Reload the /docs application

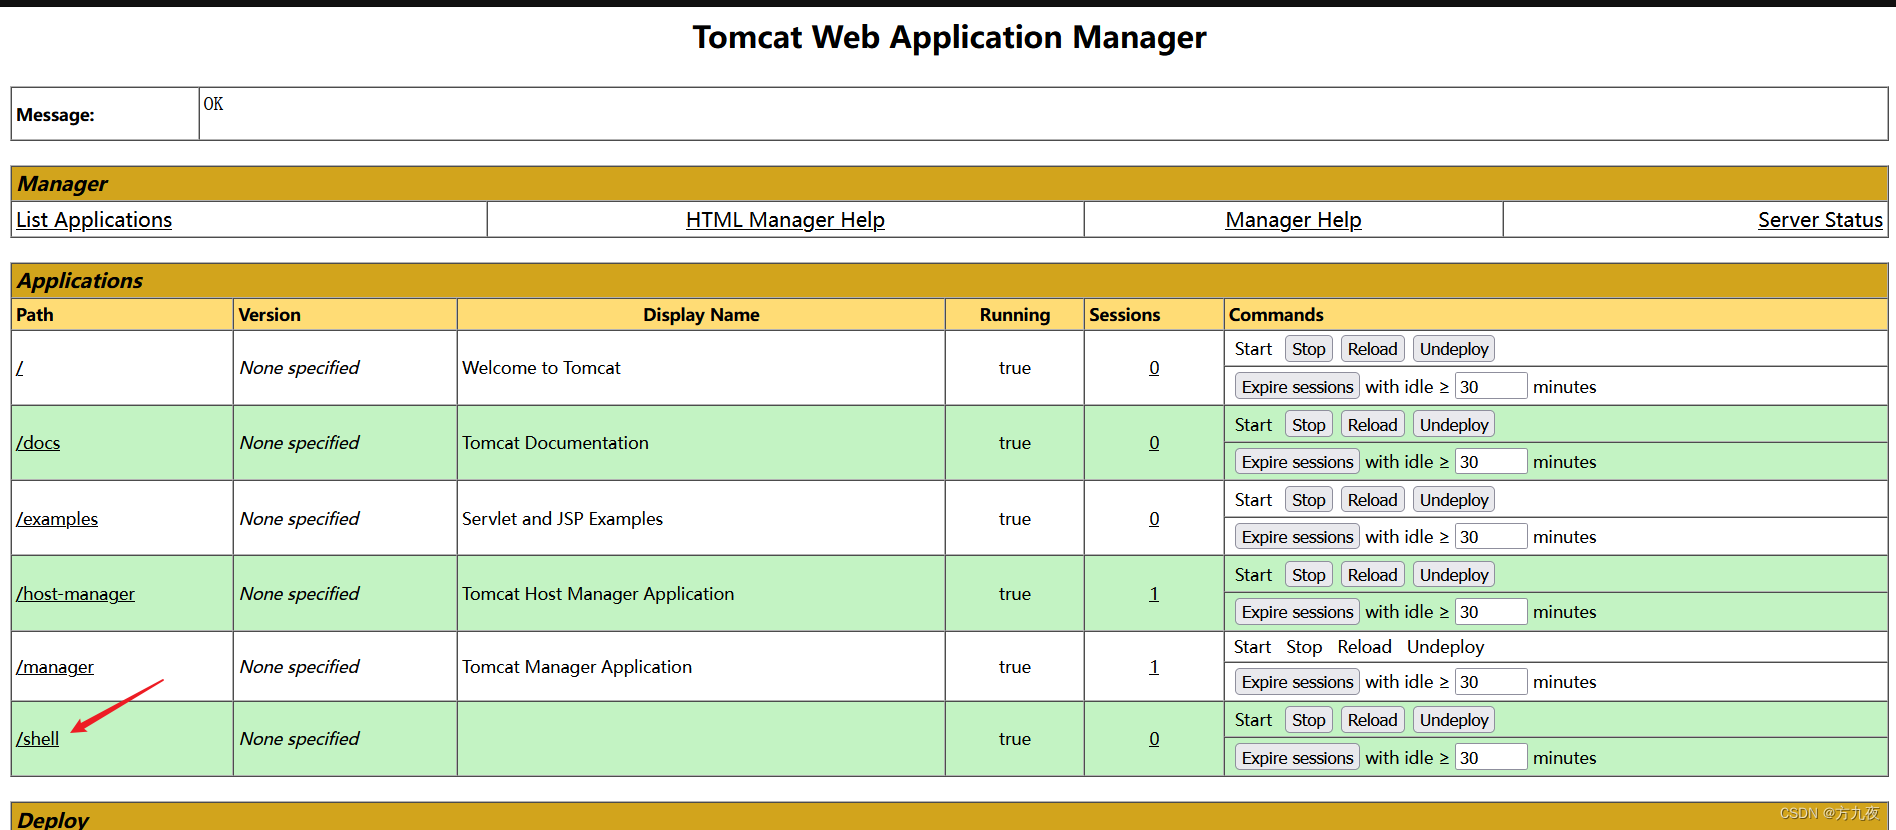1372,425
